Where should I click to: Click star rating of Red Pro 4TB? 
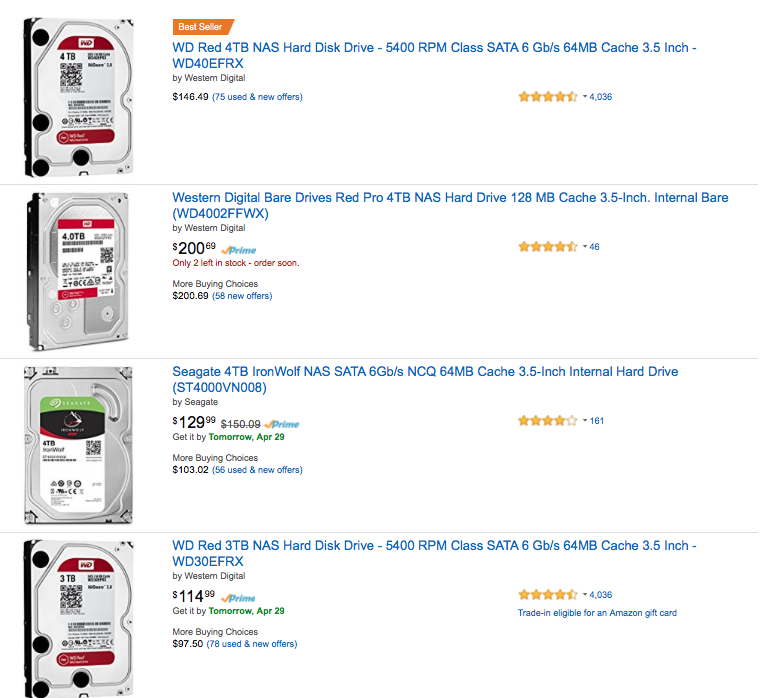click(x=548, y=246)
